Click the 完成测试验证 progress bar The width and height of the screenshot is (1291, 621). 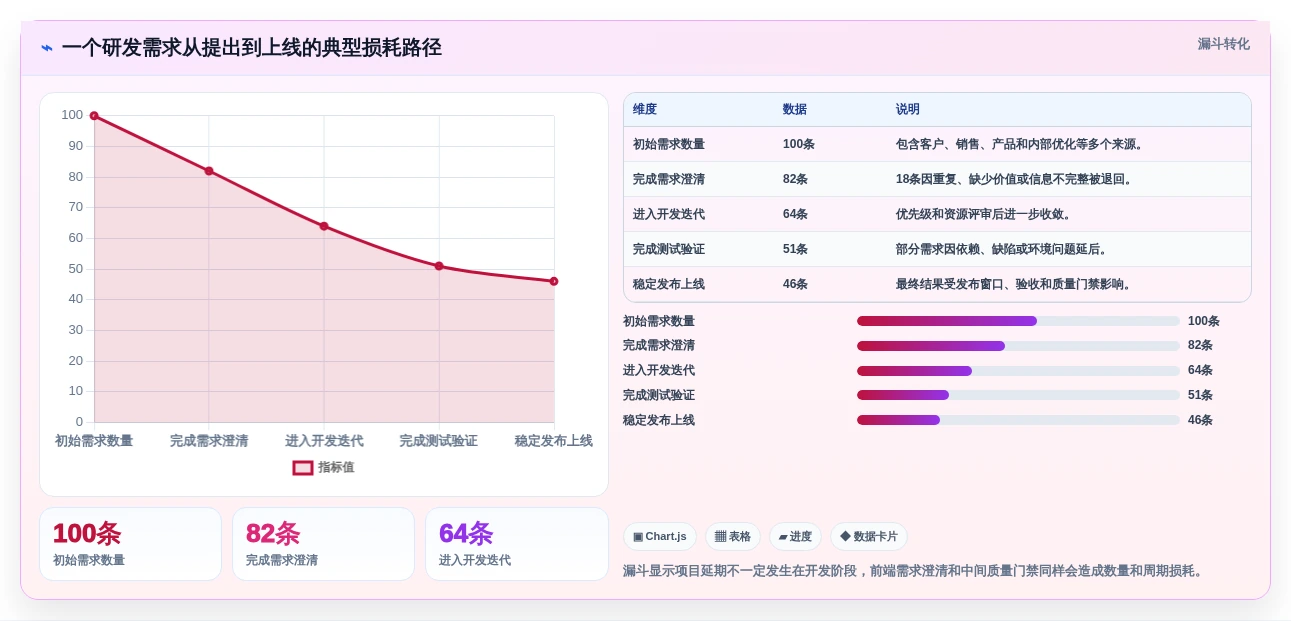(1018, 395)
